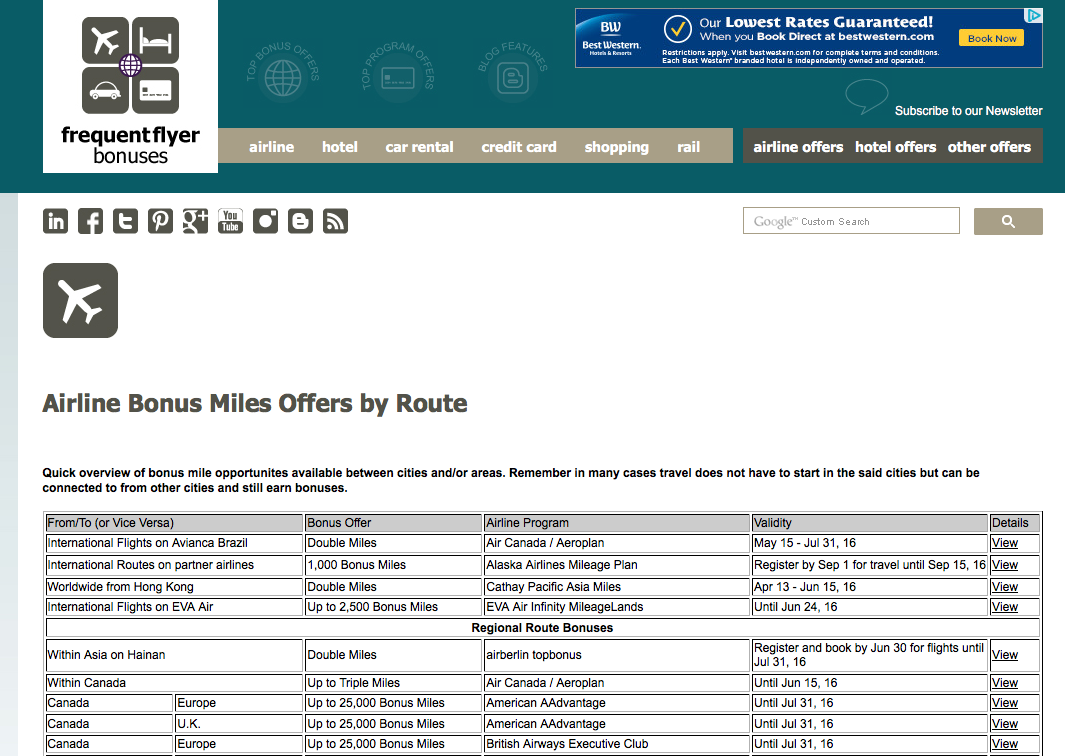The height and width of the screenshot is (756, 1065).
Task: Click the magnifier search button
Action: [1008, 221]
